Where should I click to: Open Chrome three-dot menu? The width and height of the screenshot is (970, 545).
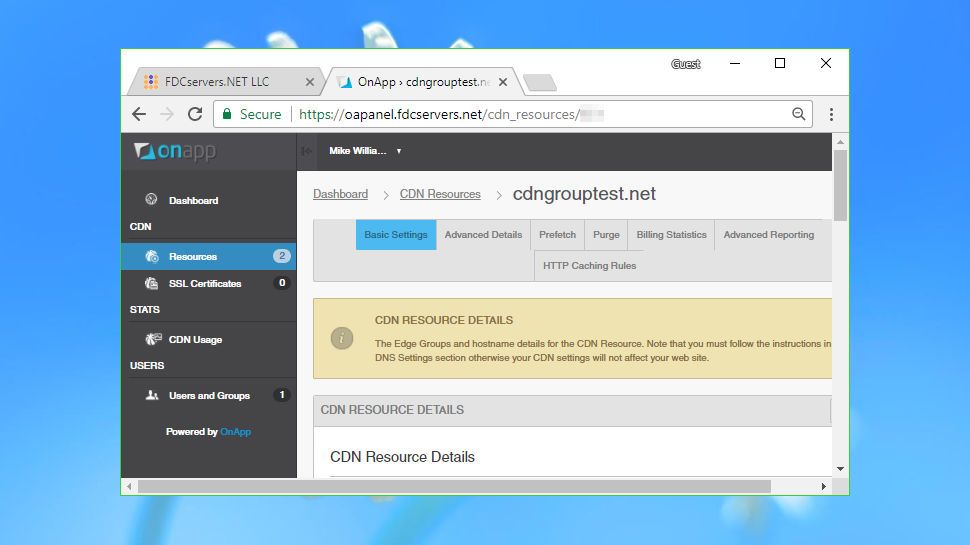[x=831, y=114]
